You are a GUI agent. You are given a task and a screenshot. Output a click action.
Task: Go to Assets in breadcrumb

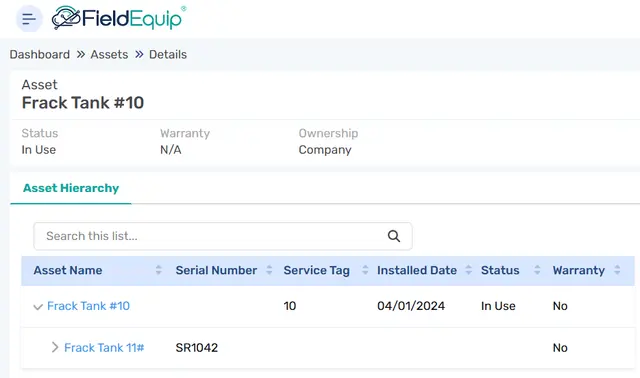click(109, 54)
